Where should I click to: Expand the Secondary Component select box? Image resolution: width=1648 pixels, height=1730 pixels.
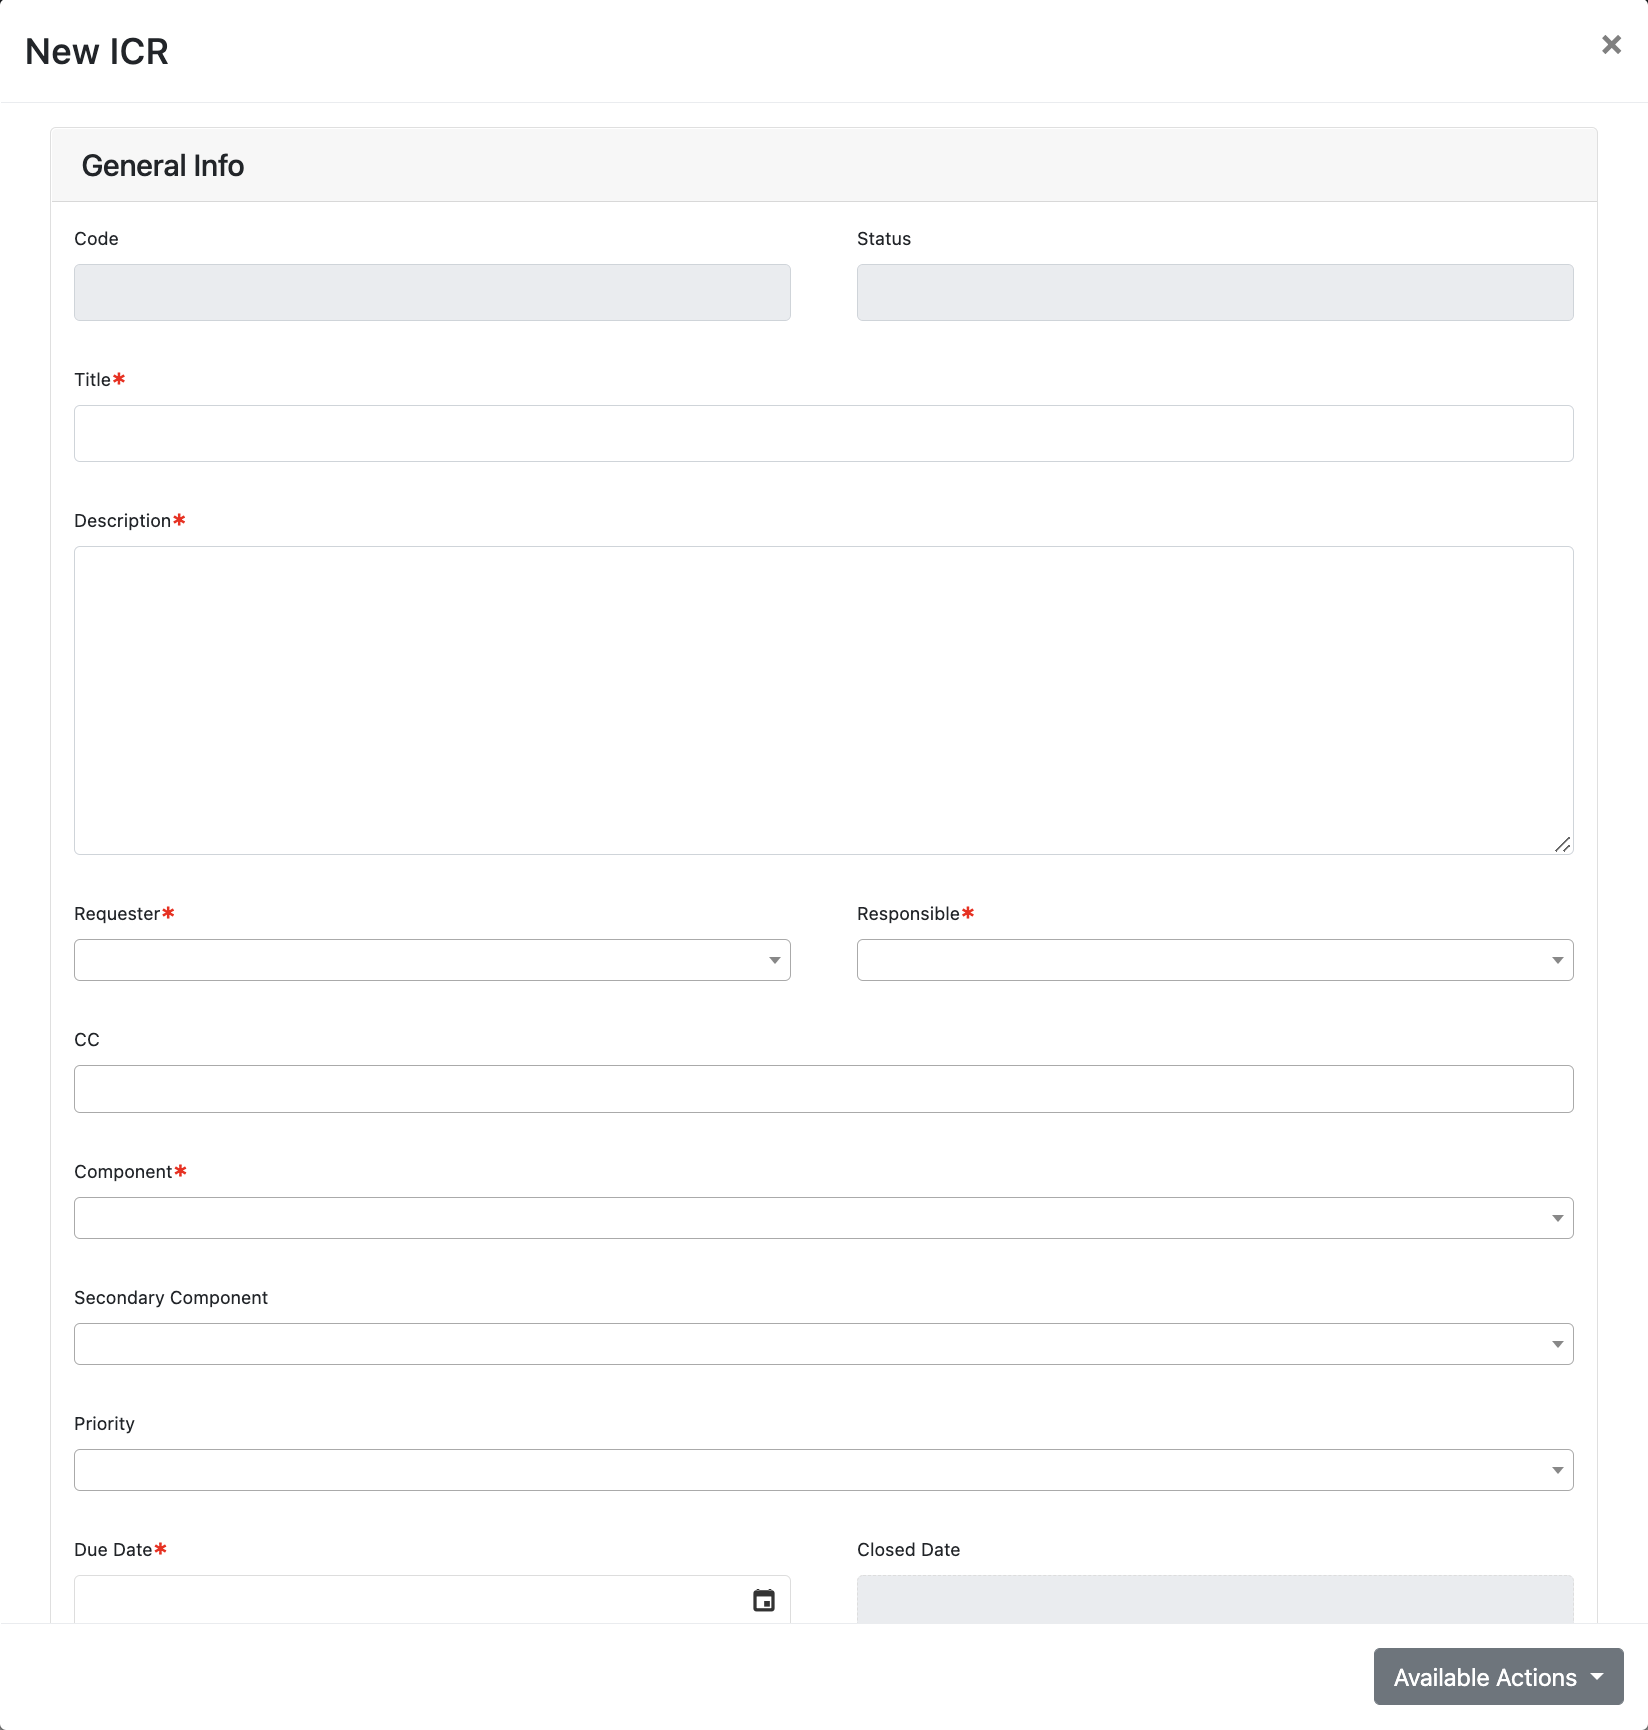pyautogui.click(x=824, y=1344)
